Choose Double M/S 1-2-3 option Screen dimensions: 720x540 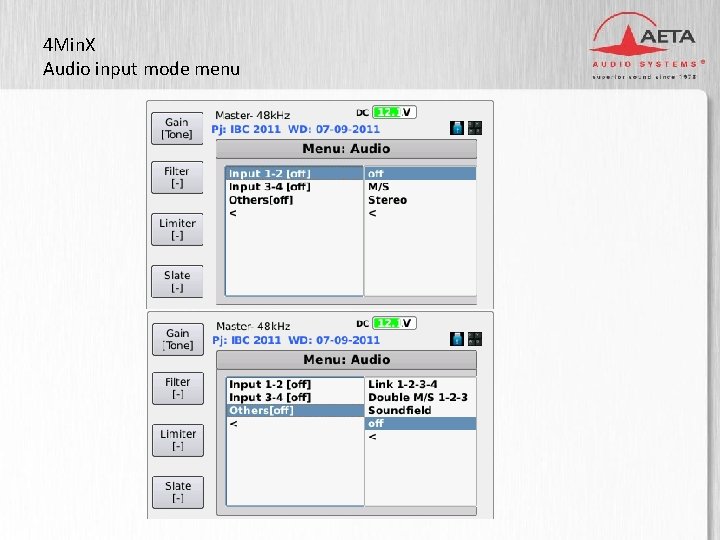pyautogui.click(x=418, y=397)
